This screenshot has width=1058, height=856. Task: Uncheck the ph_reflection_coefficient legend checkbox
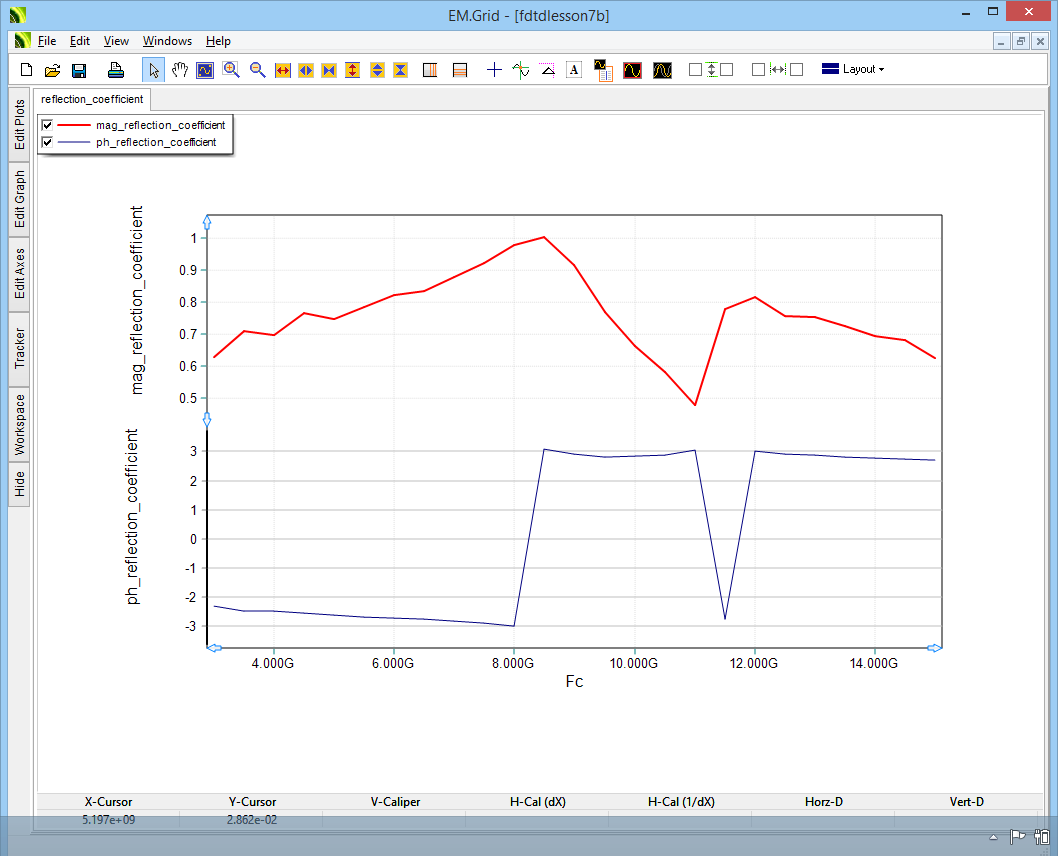47,142
